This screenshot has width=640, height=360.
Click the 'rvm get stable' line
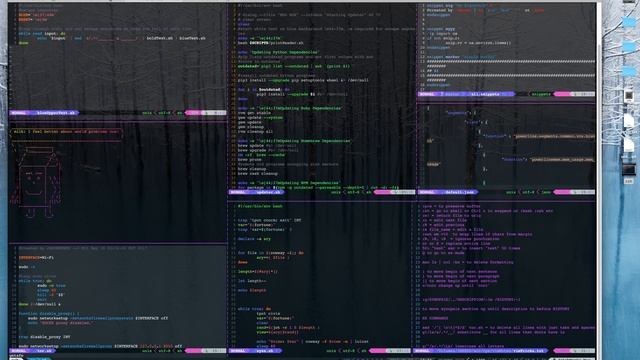[x=253, y=113]
